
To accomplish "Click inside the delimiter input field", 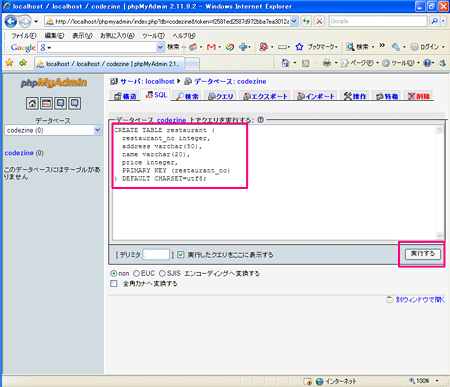I will (x=156, y=255).
